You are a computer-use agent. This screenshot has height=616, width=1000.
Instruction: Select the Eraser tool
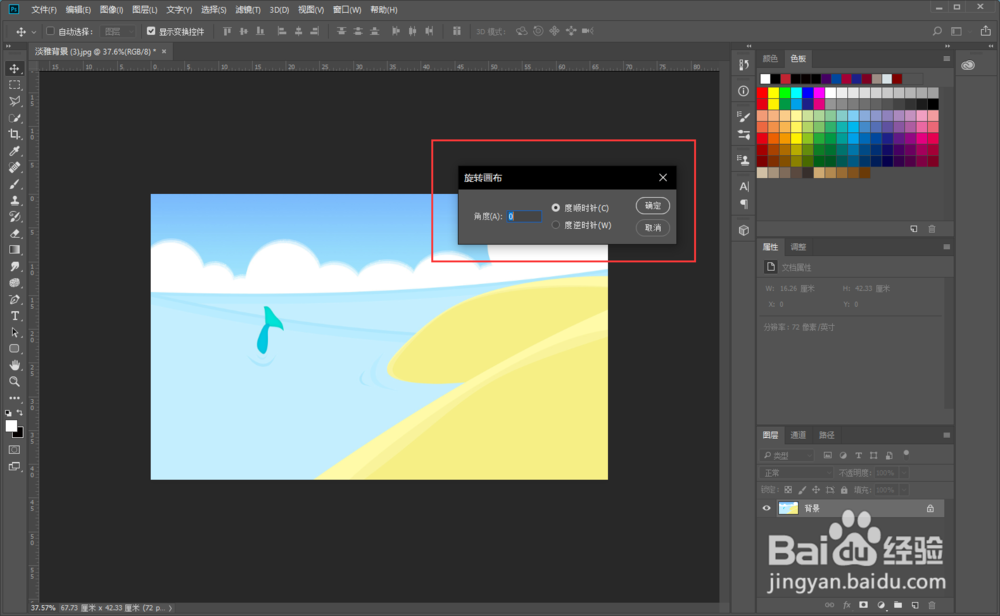[14, 233]
